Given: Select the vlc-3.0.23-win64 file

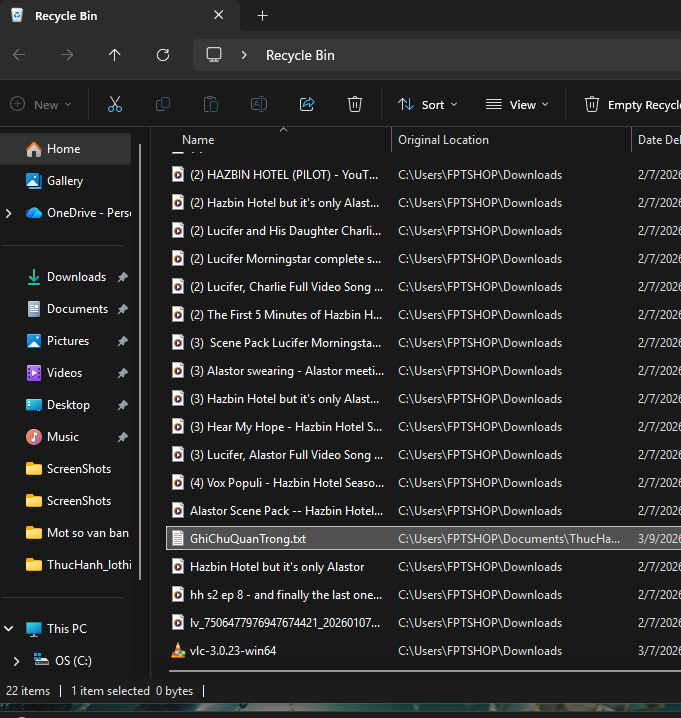Looking at the screenshot, I should point(424,651).
